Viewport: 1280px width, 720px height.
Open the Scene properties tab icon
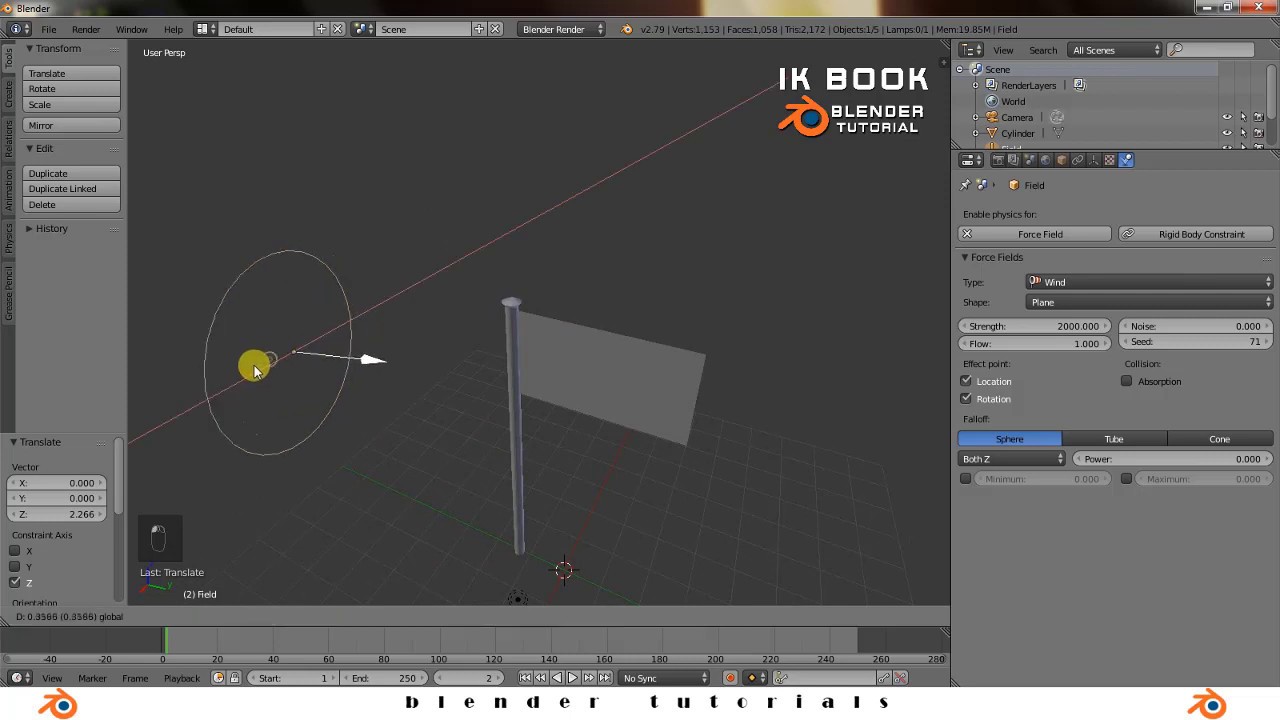(1030, 160)
